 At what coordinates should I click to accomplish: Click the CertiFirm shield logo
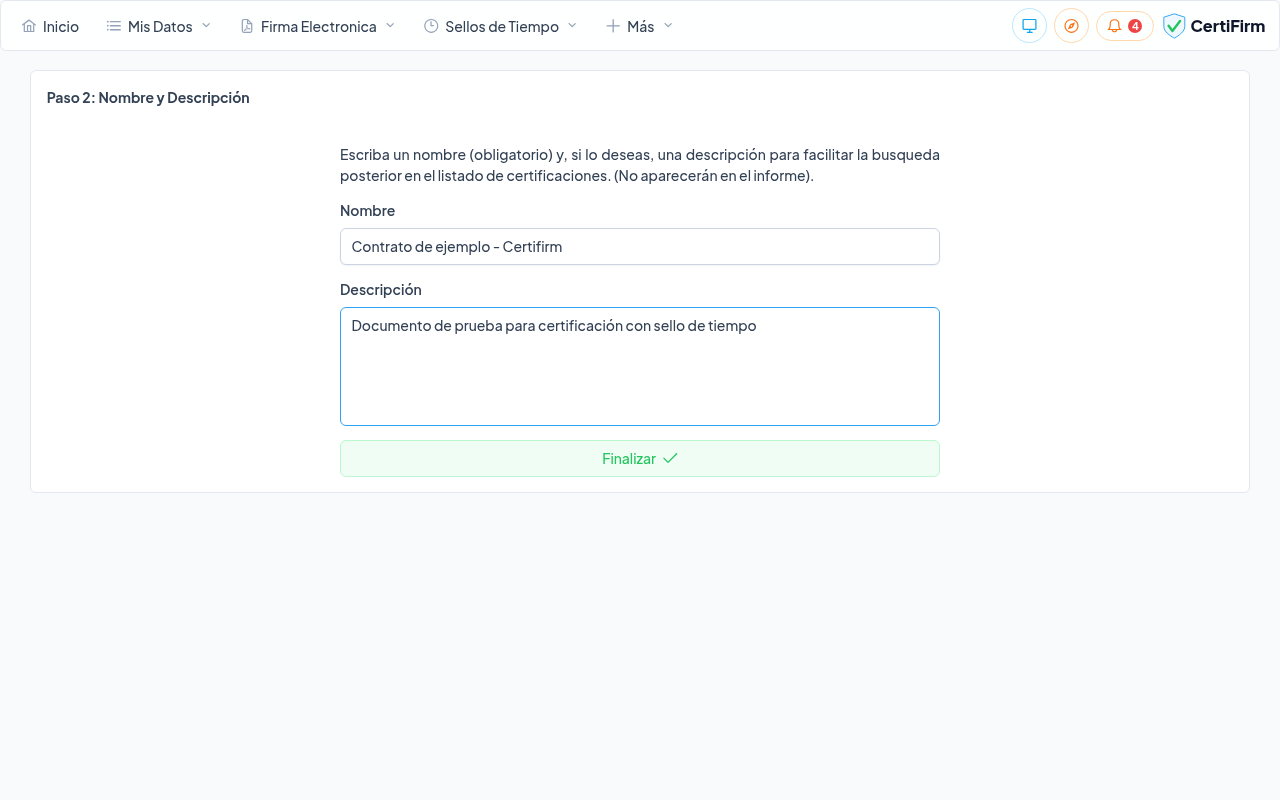[1174, 26]
